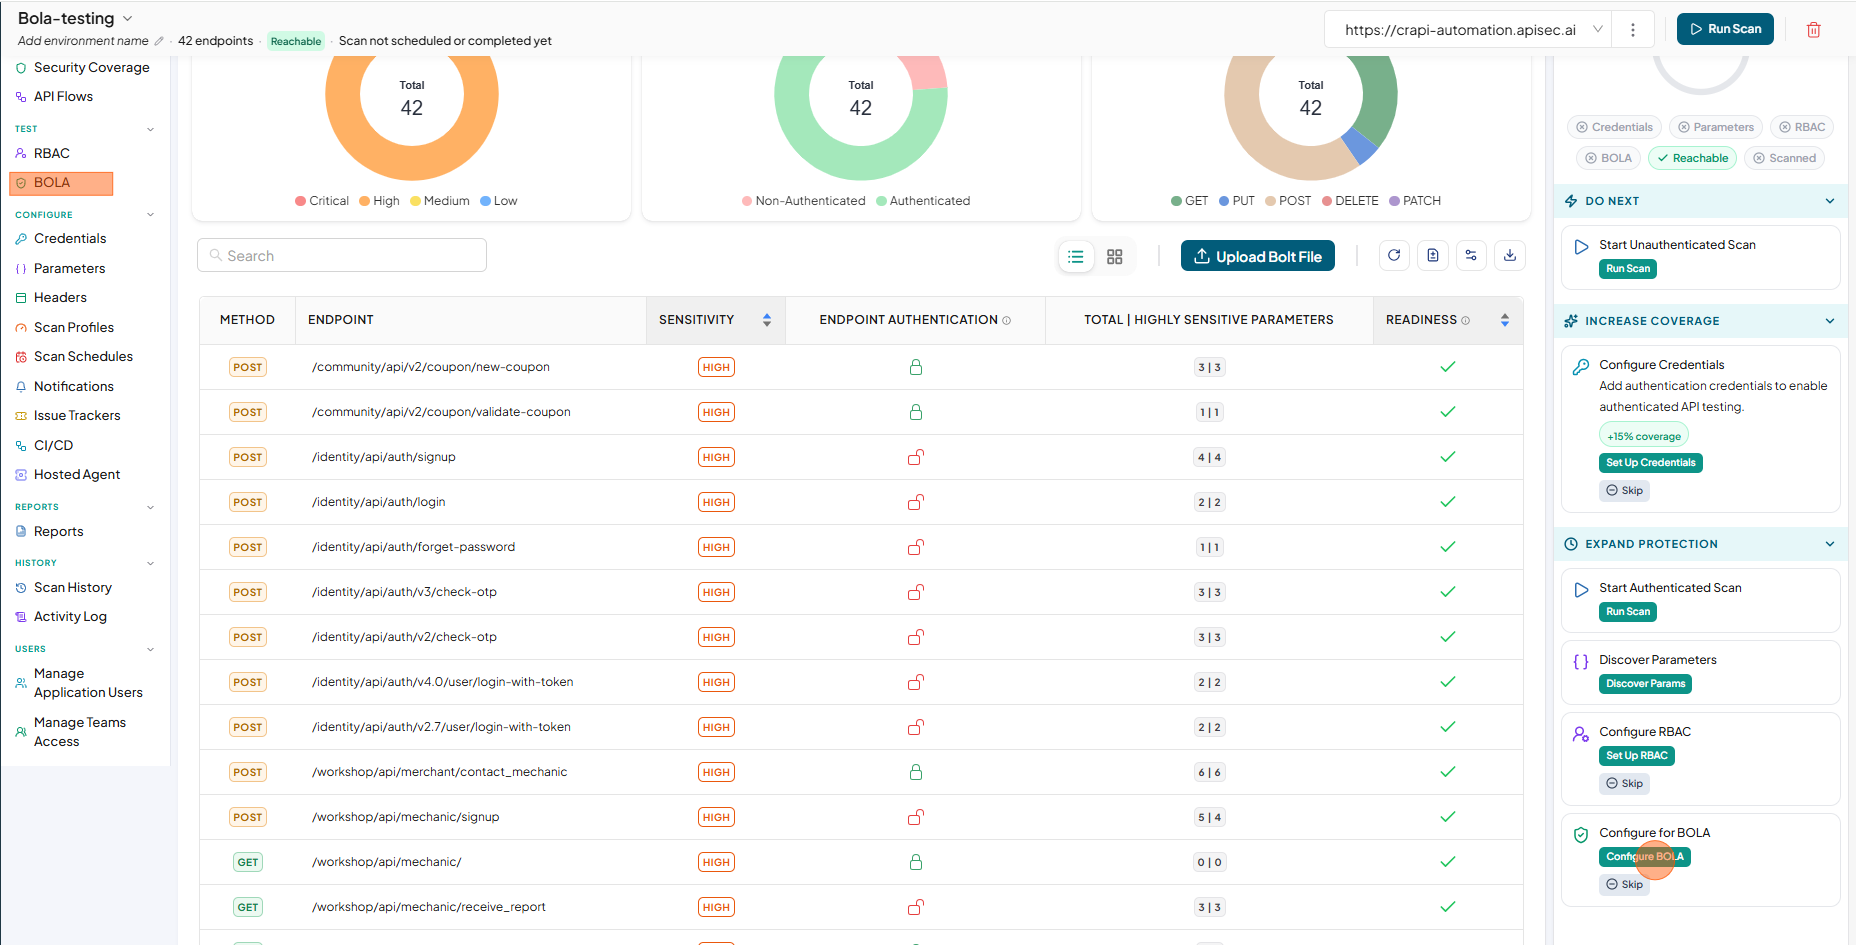Go to Scan History
Viewport: 1856px width, 945px height.
pos(73,587)
